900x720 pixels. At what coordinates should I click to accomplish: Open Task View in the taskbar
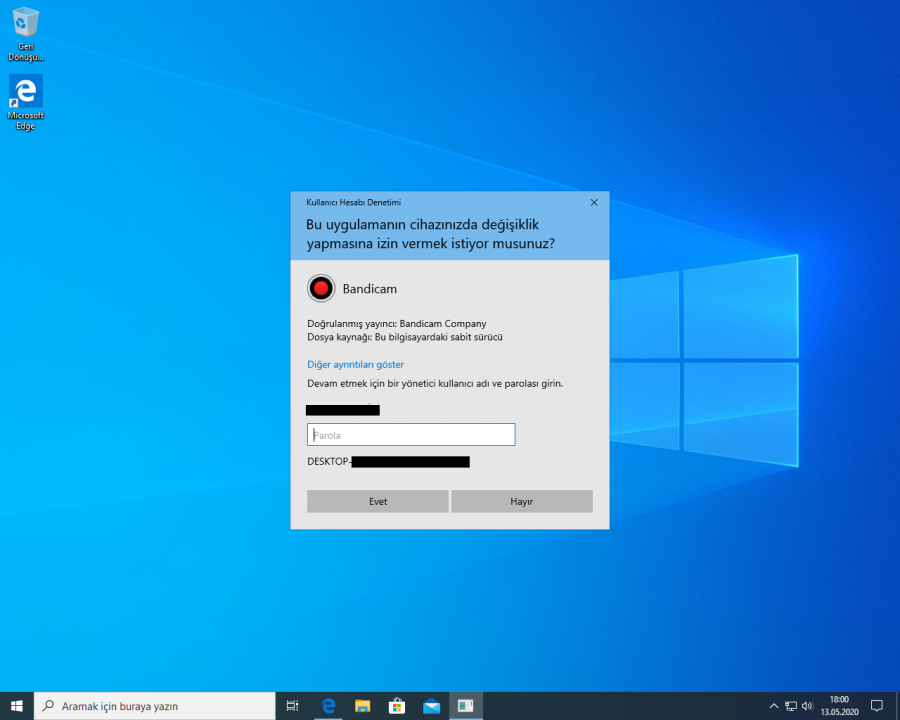(x=292, y=706)
